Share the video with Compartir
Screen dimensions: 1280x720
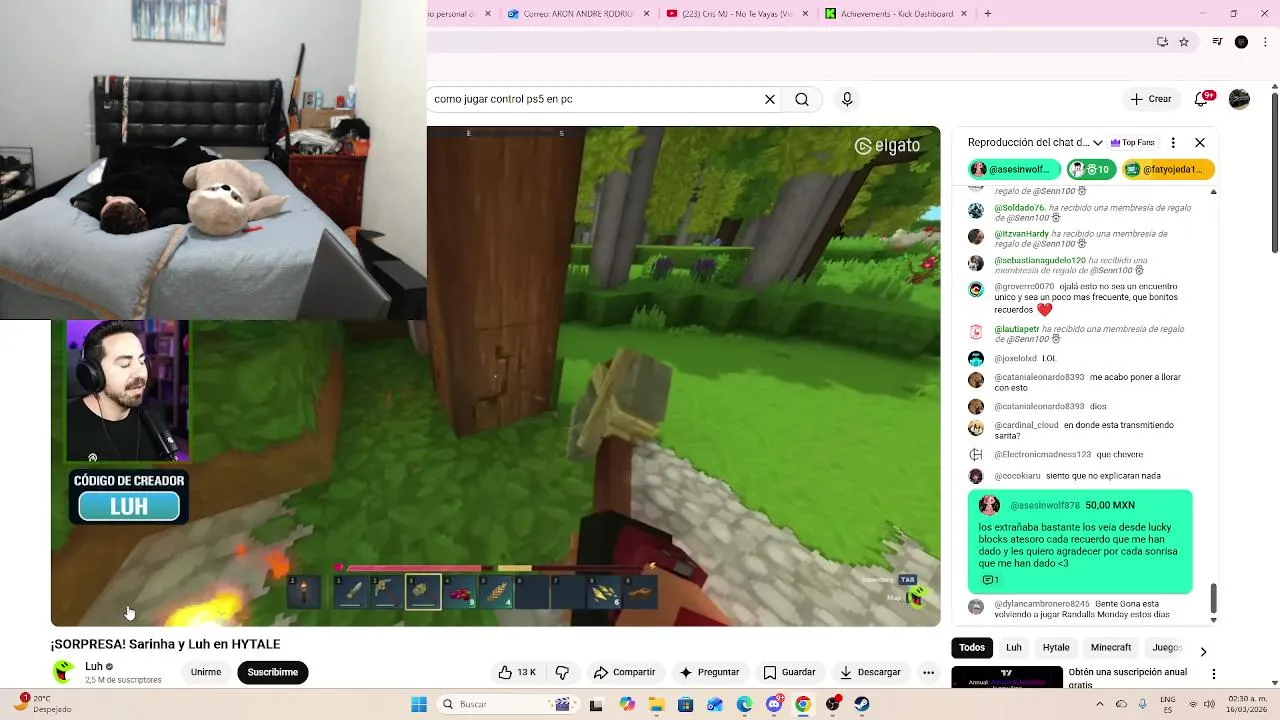[x=624, y=672]
